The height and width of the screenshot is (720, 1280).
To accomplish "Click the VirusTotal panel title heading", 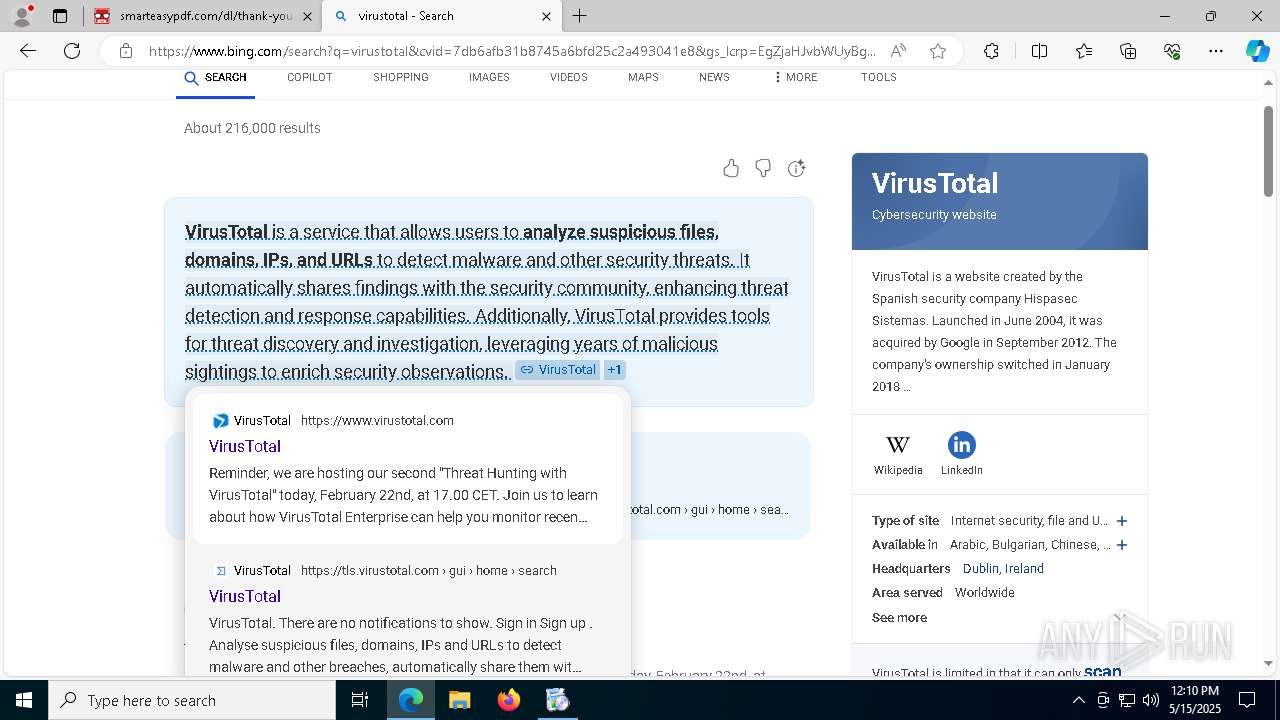I will pyautogui.click(x=935, y=183).
